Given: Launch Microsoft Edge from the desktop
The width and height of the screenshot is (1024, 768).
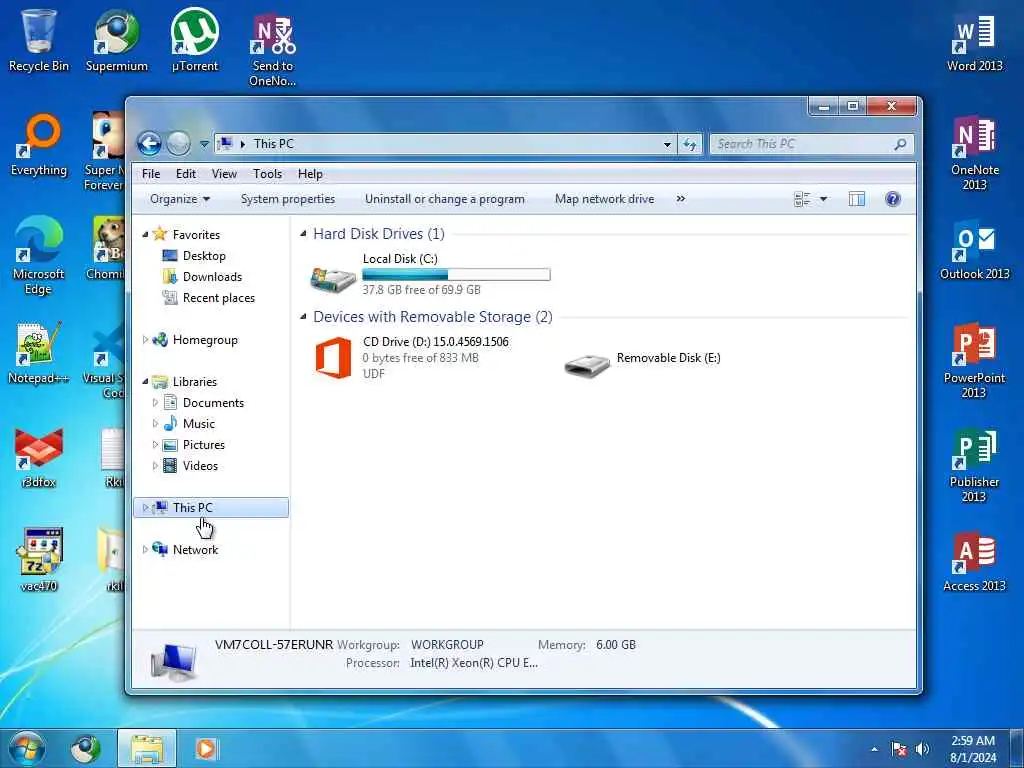Looking at the screenshot, I should click(x=39, y=255).
